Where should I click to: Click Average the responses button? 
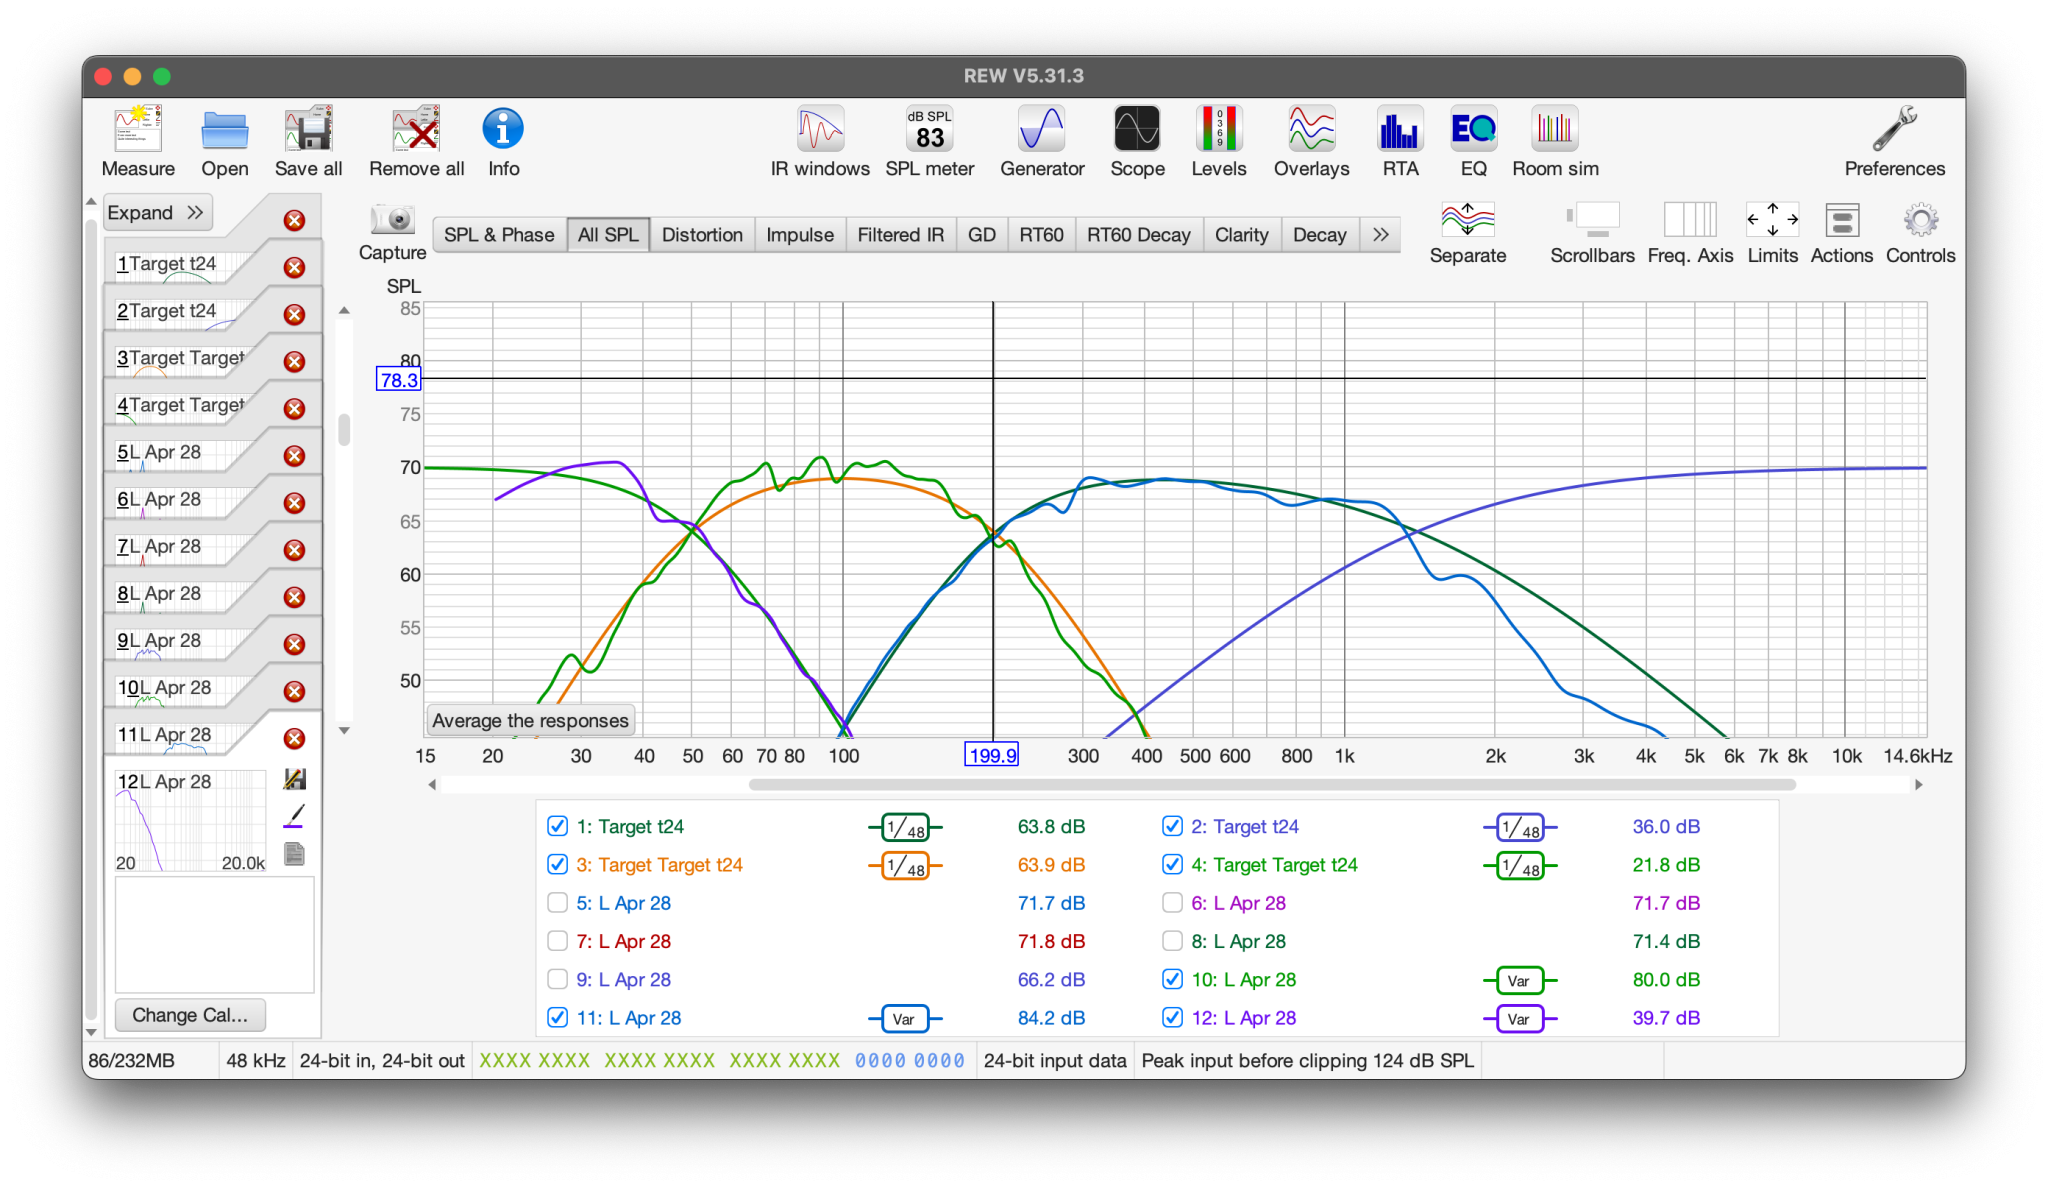(530, 720)
